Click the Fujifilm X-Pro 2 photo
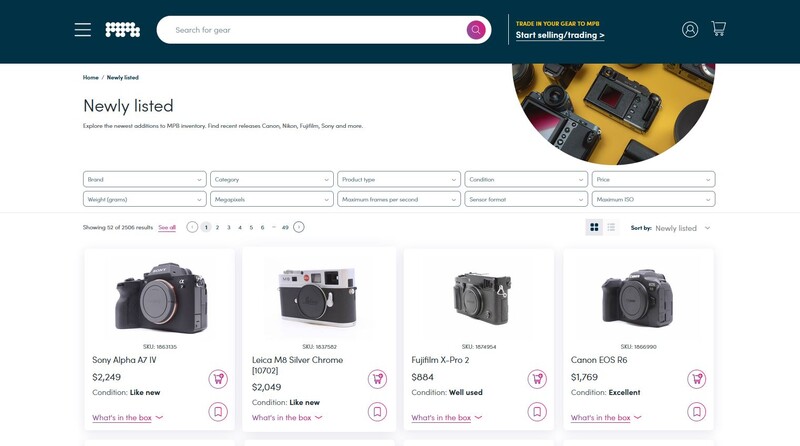 [x=482, y=299]
